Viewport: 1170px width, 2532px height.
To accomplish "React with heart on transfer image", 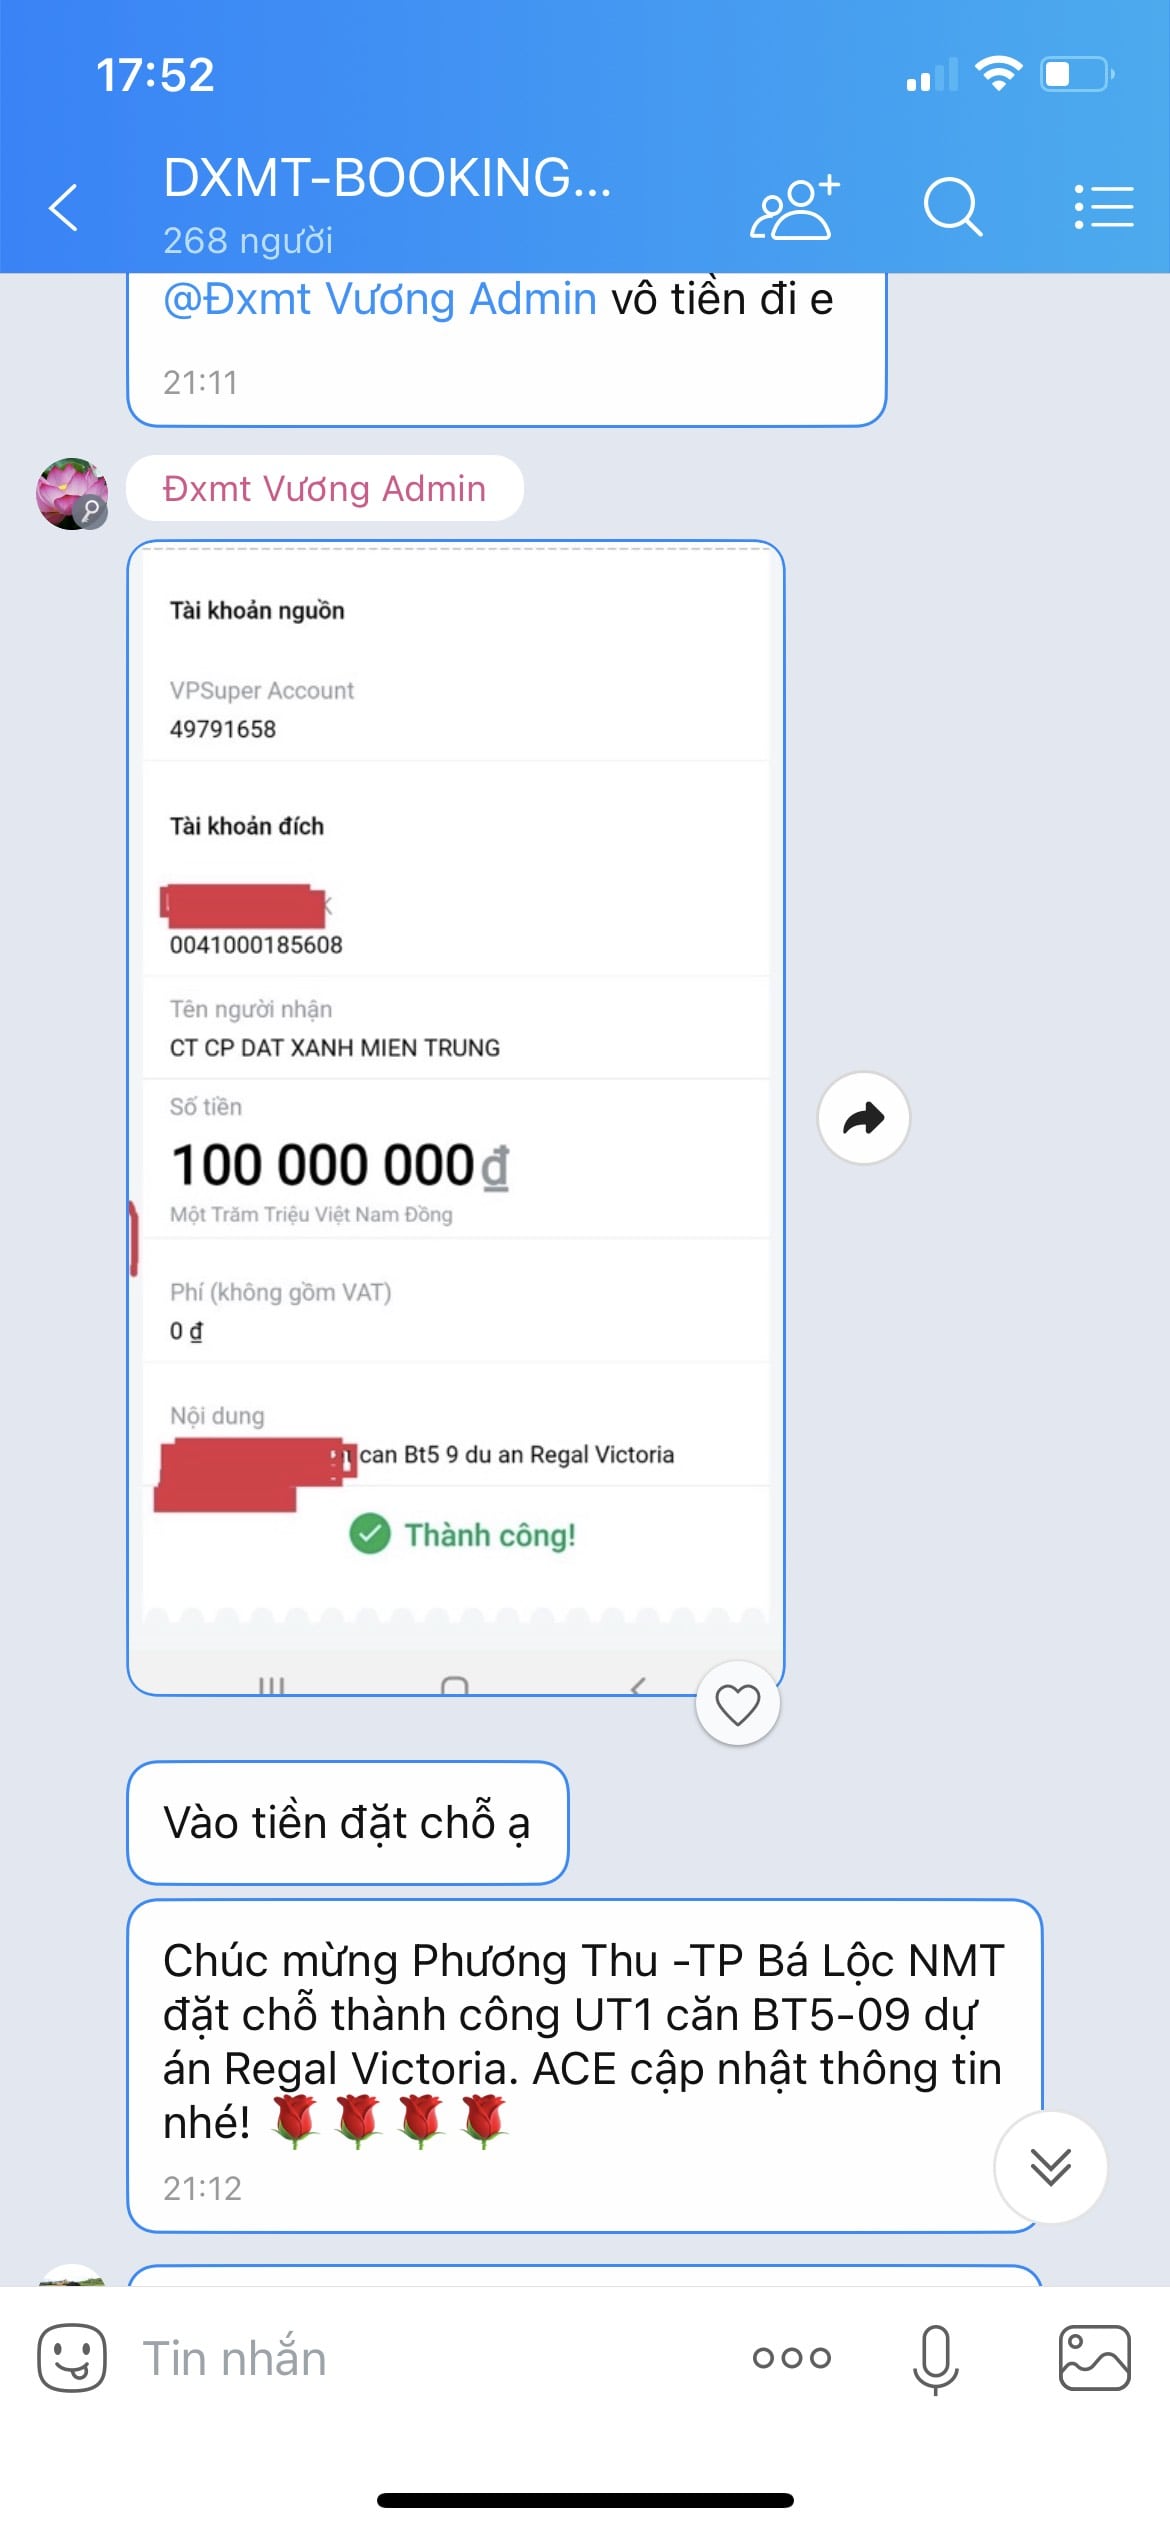I will (x=738, y=1704).
